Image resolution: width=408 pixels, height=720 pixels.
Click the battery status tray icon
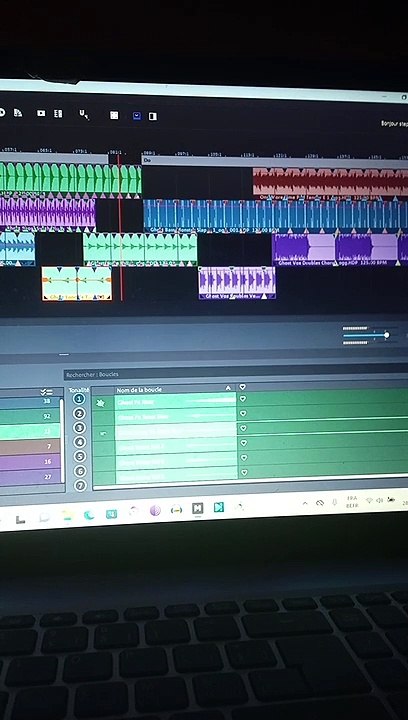391,499
